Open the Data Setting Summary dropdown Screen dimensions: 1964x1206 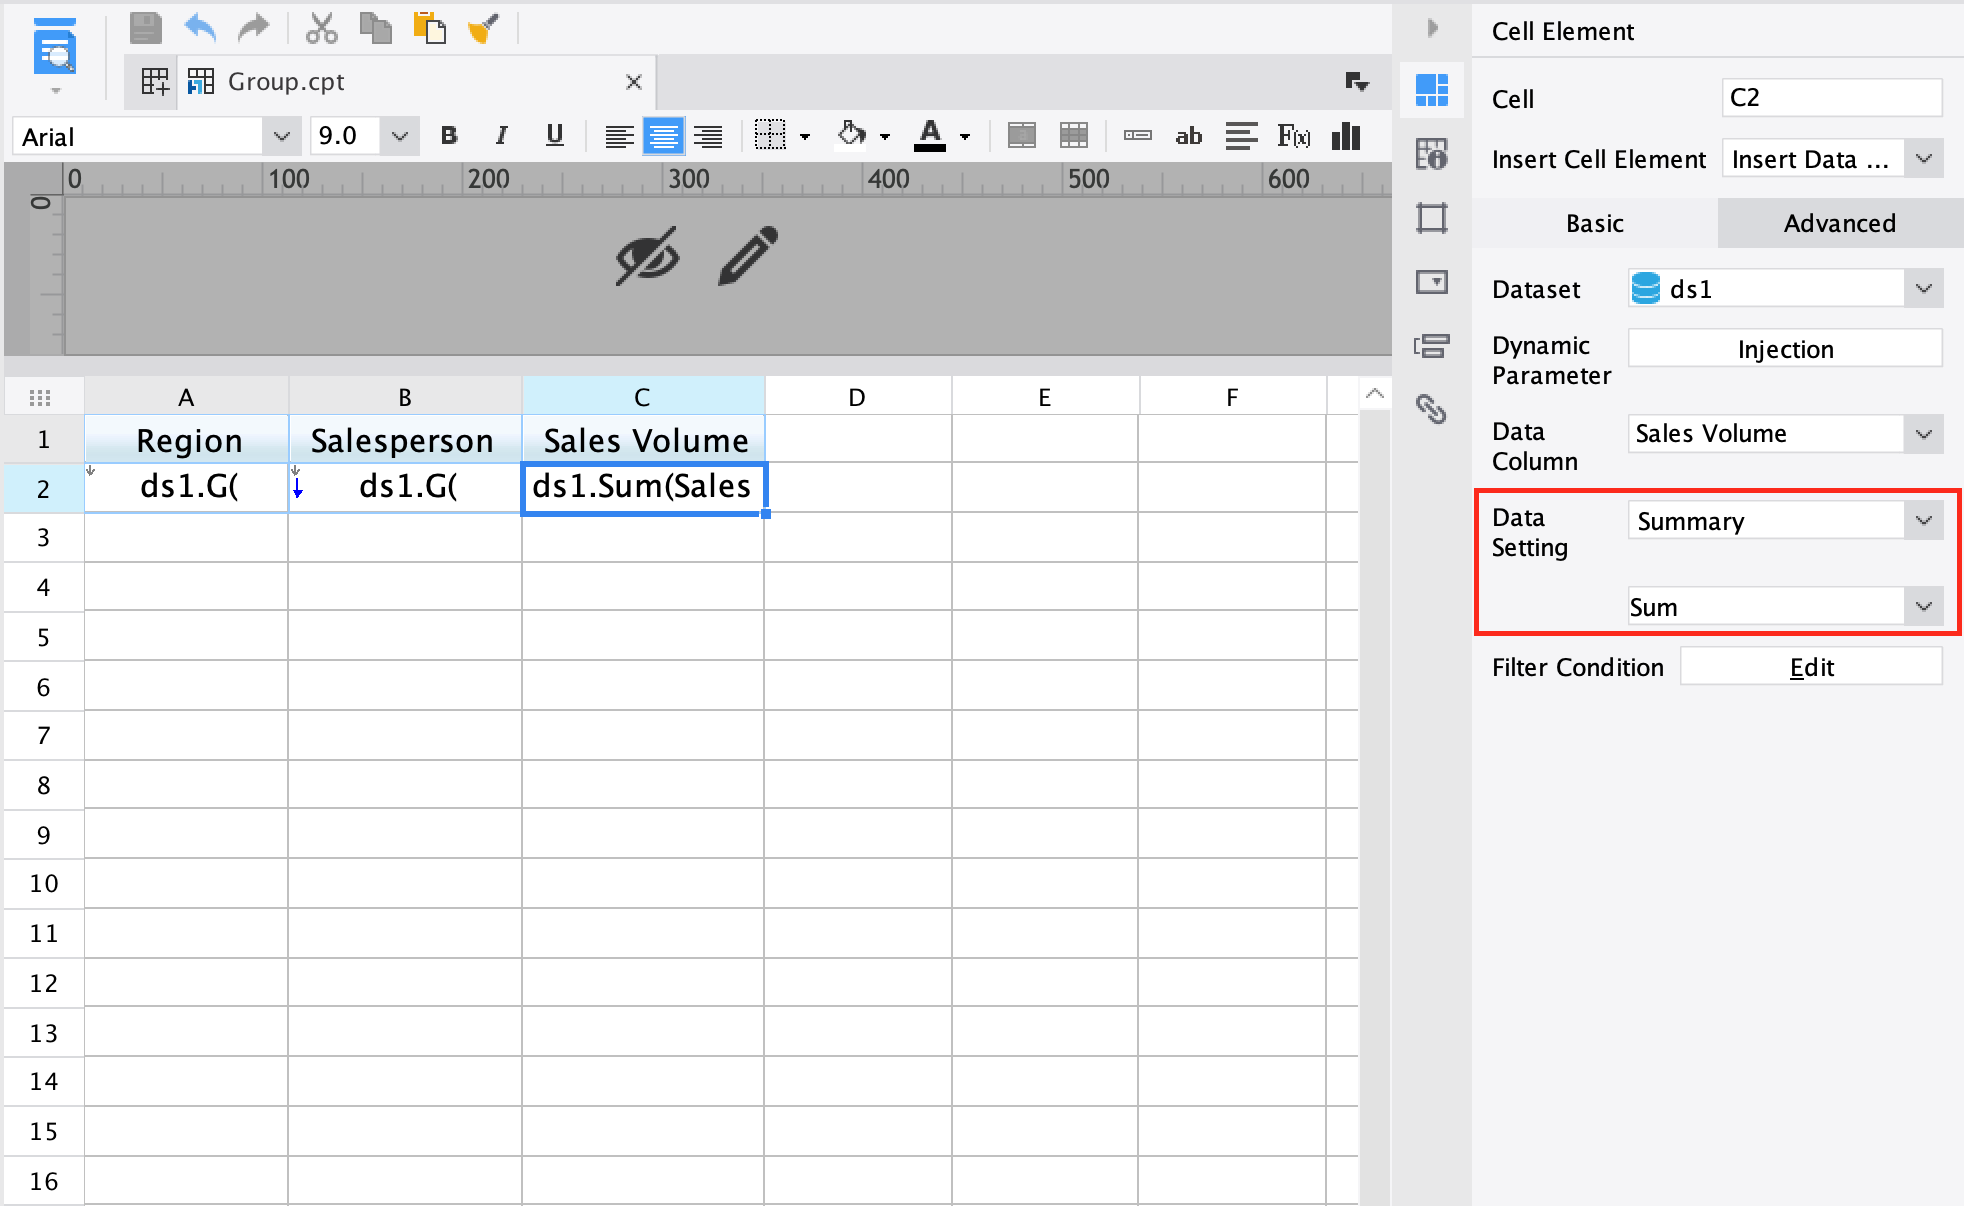1923,521
